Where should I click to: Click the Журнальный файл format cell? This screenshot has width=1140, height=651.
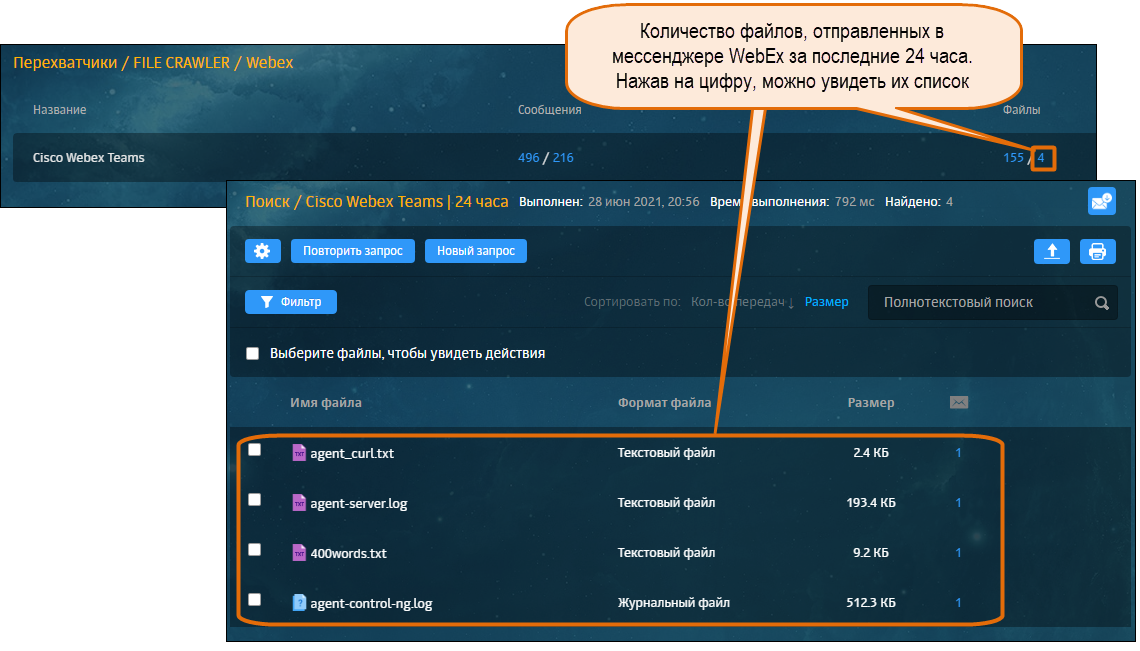[674, 602]
